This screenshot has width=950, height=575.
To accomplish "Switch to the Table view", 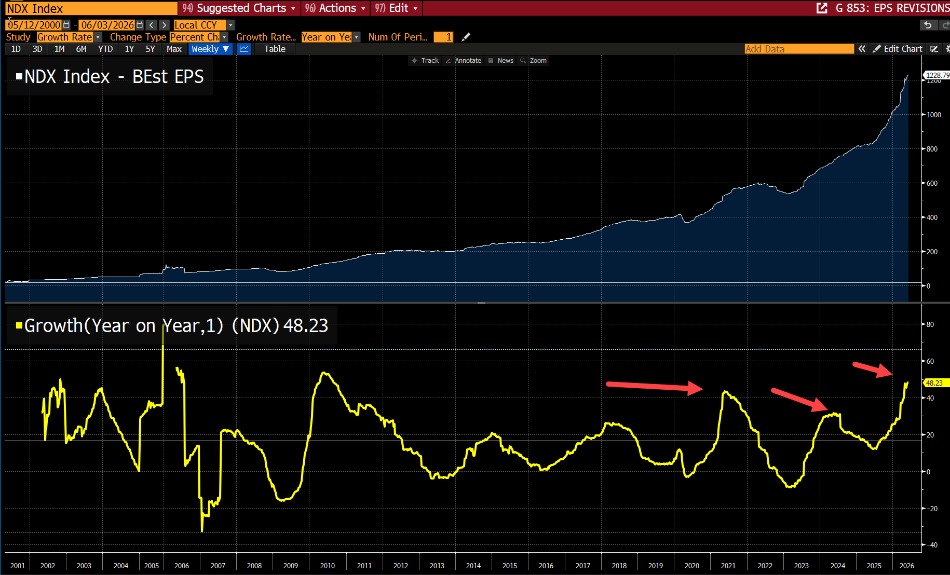I will point(274,49).
